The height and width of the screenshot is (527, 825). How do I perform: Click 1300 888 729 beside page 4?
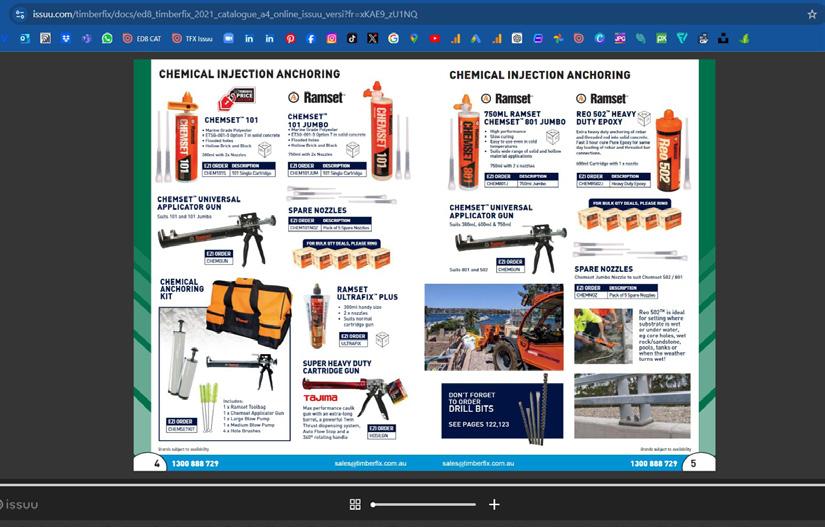[195, 463]
